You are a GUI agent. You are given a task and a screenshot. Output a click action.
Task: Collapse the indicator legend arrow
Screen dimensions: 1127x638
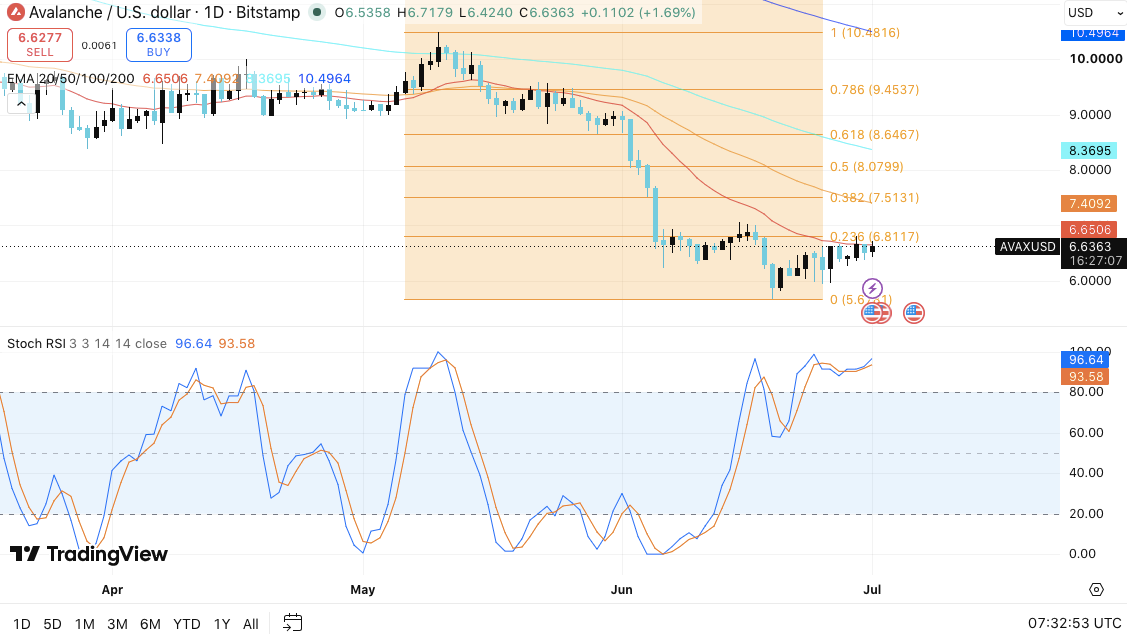tap(22, 104)
